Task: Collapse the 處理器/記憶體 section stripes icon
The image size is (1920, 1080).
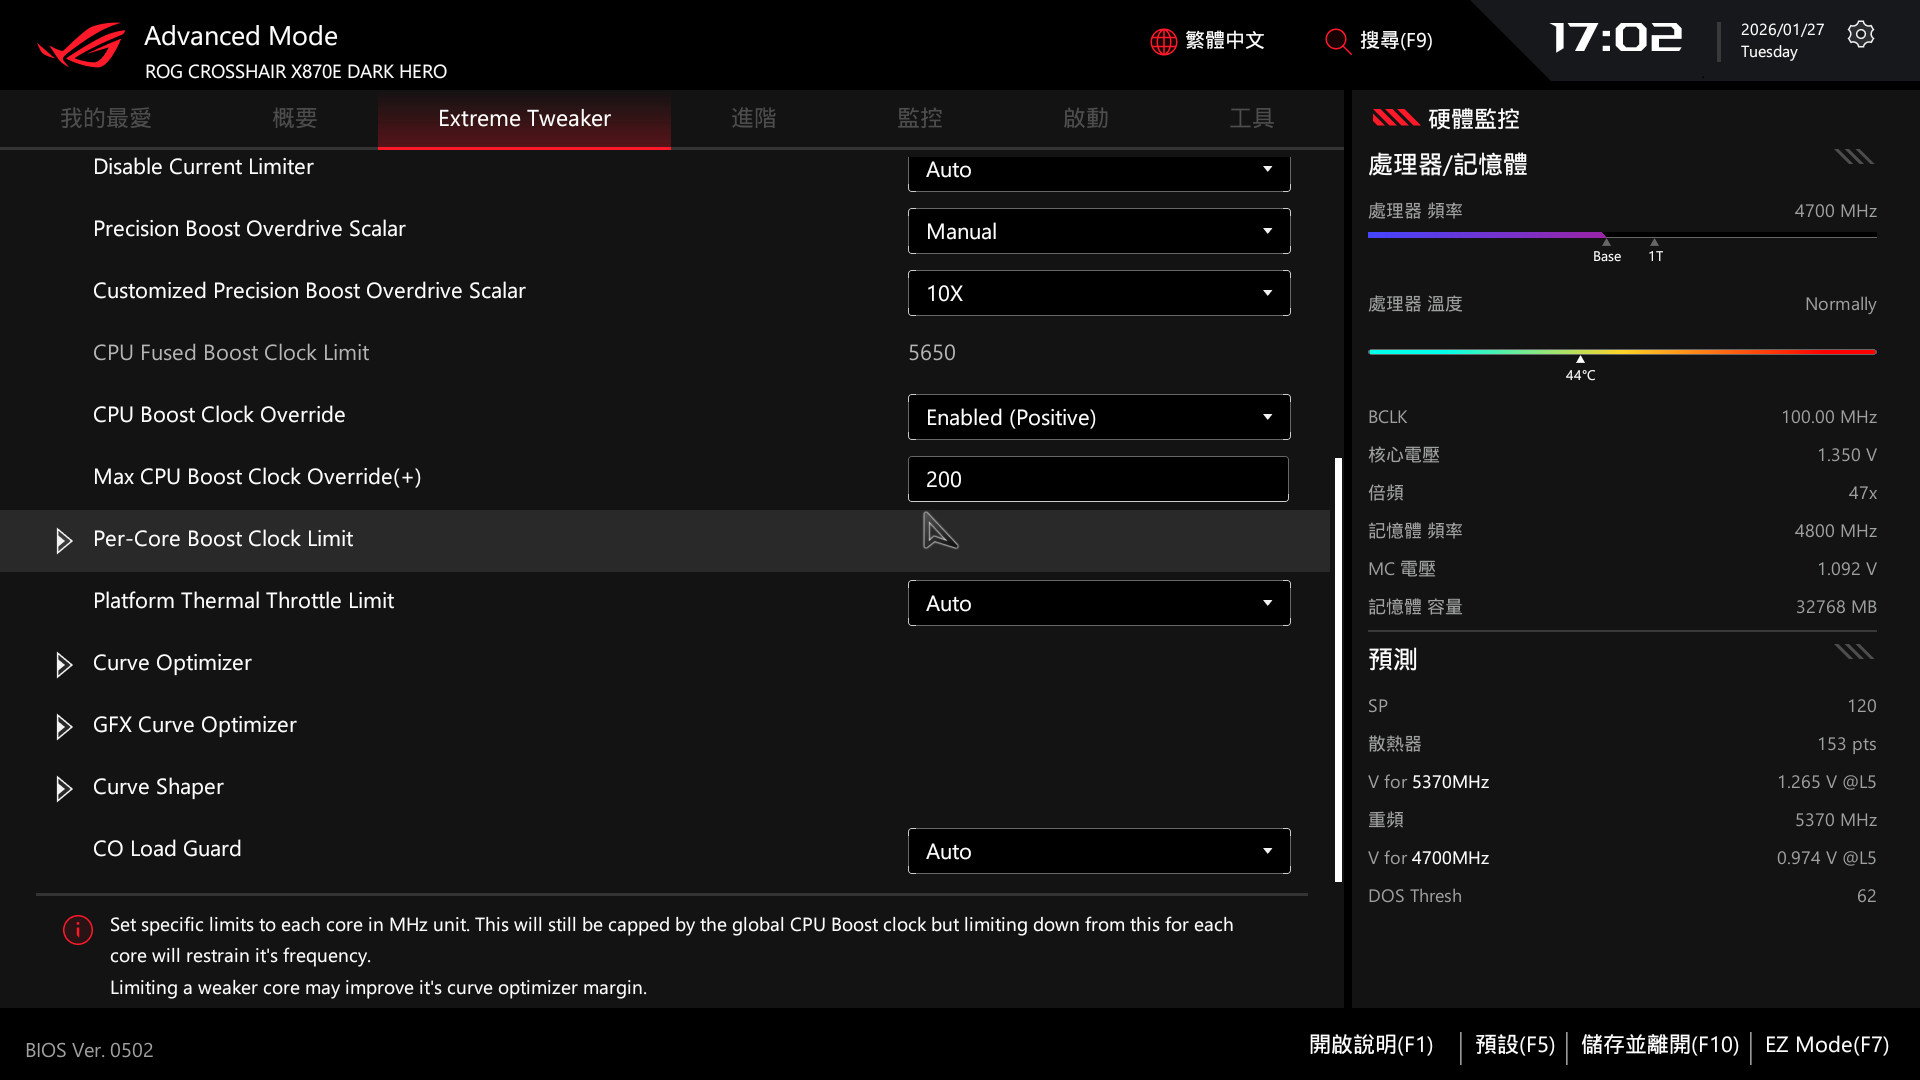Action: (1853, 157)
